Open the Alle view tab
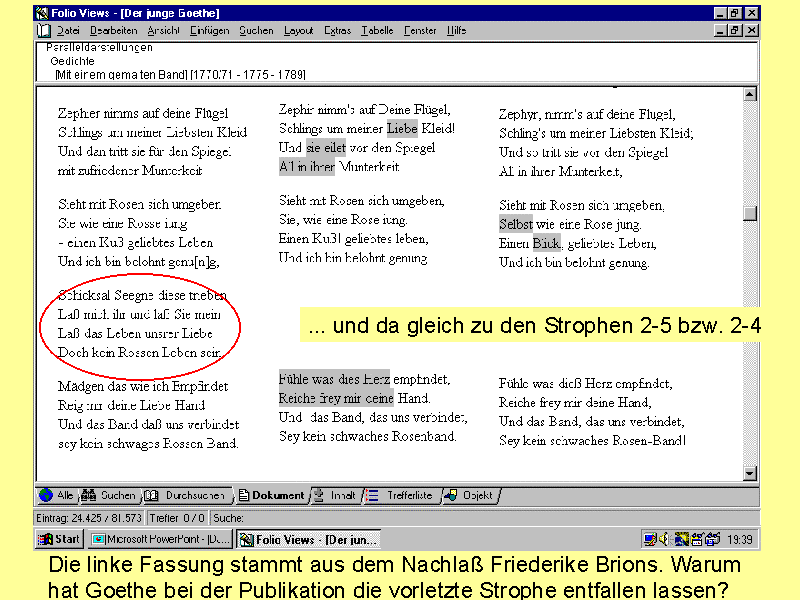This screenshot has width=800, height=600. (56, 495)
